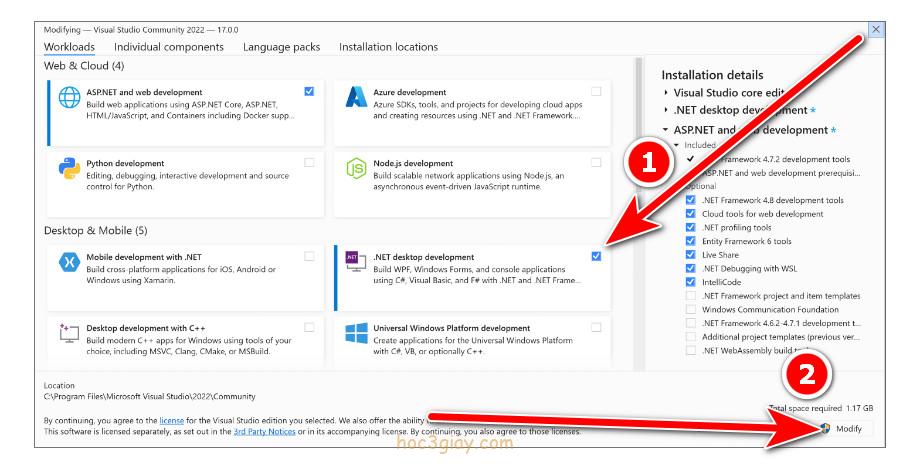Image resolution: width=911 pixels, height=464 pixels.
Task: Click the Universal Windows Platform icon
Action: click(356, 334)
